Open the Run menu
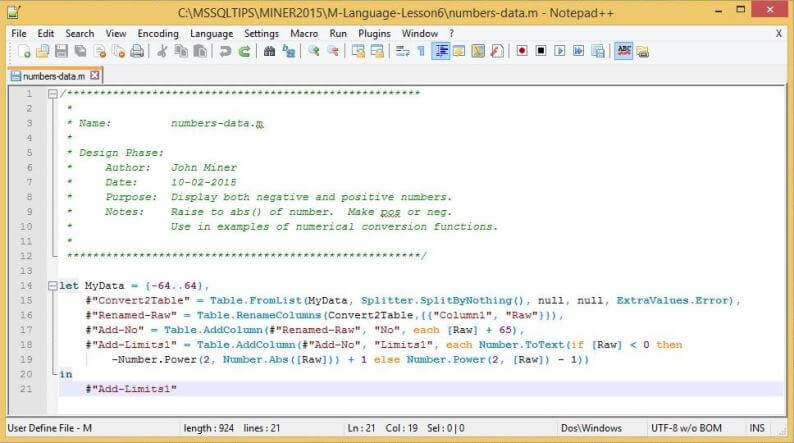This screenshot has width=794, height=443. [x=338, y=33]
